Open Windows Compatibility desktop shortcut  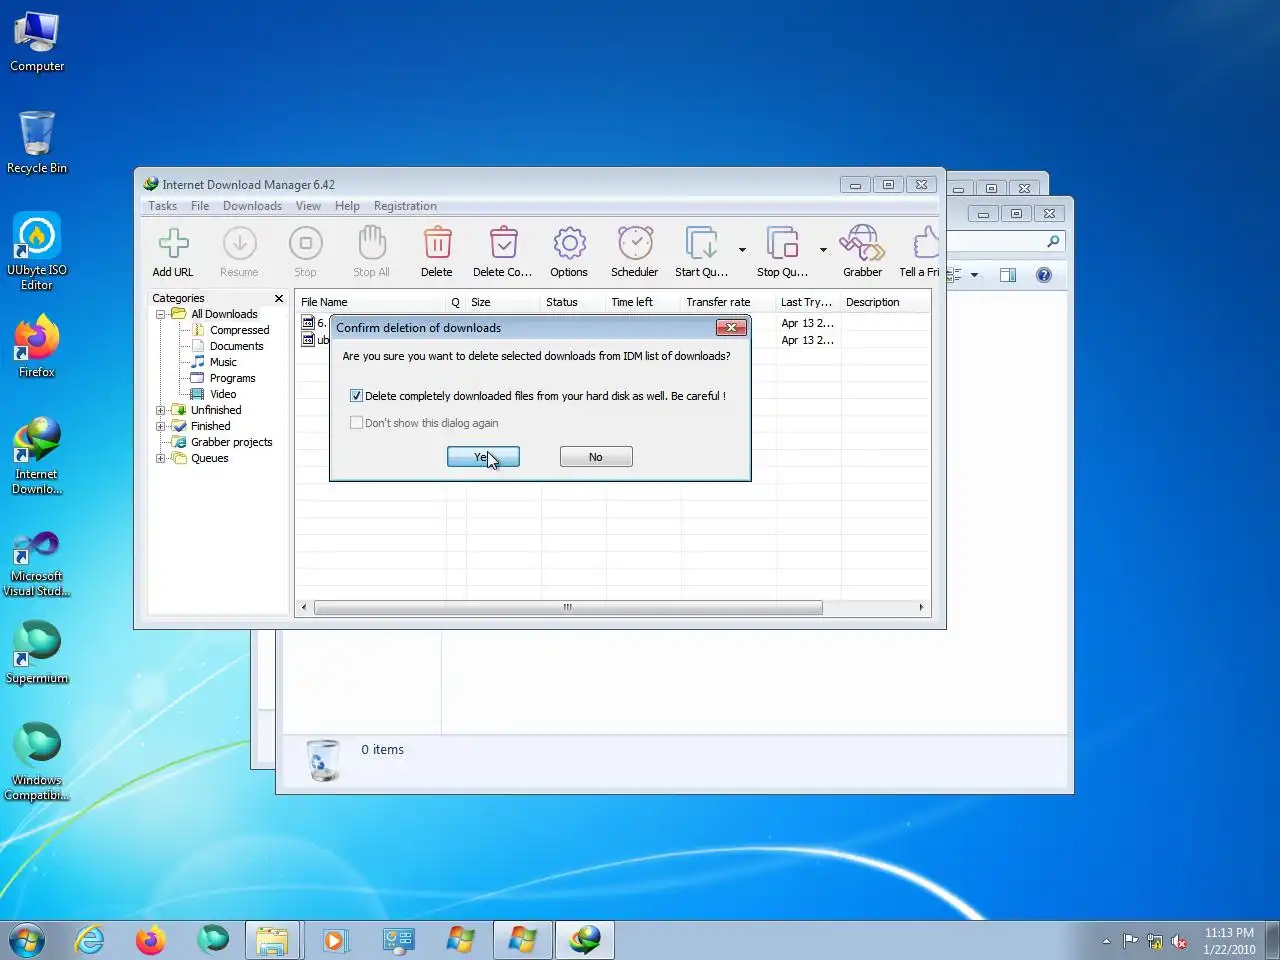(x=37, y=762)
